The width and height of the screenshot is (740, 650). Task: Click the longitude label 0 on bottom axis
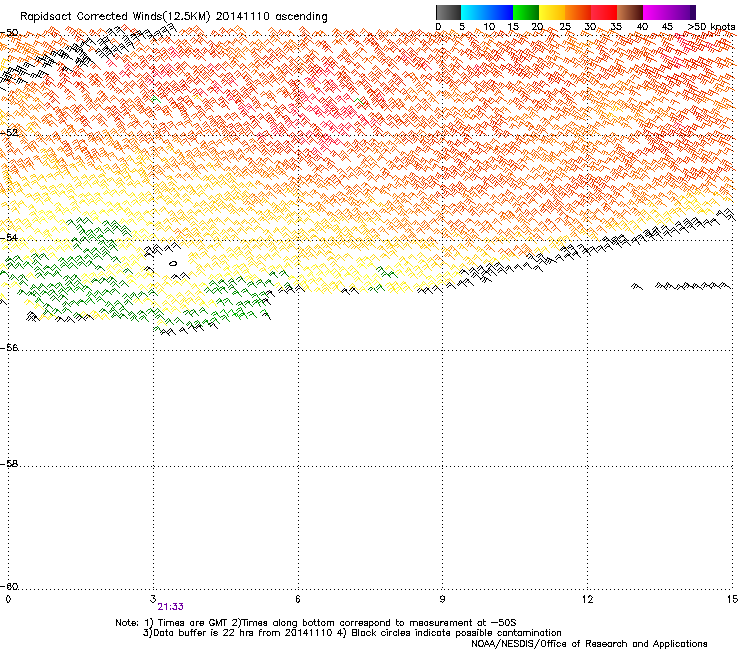pos(8,599)
